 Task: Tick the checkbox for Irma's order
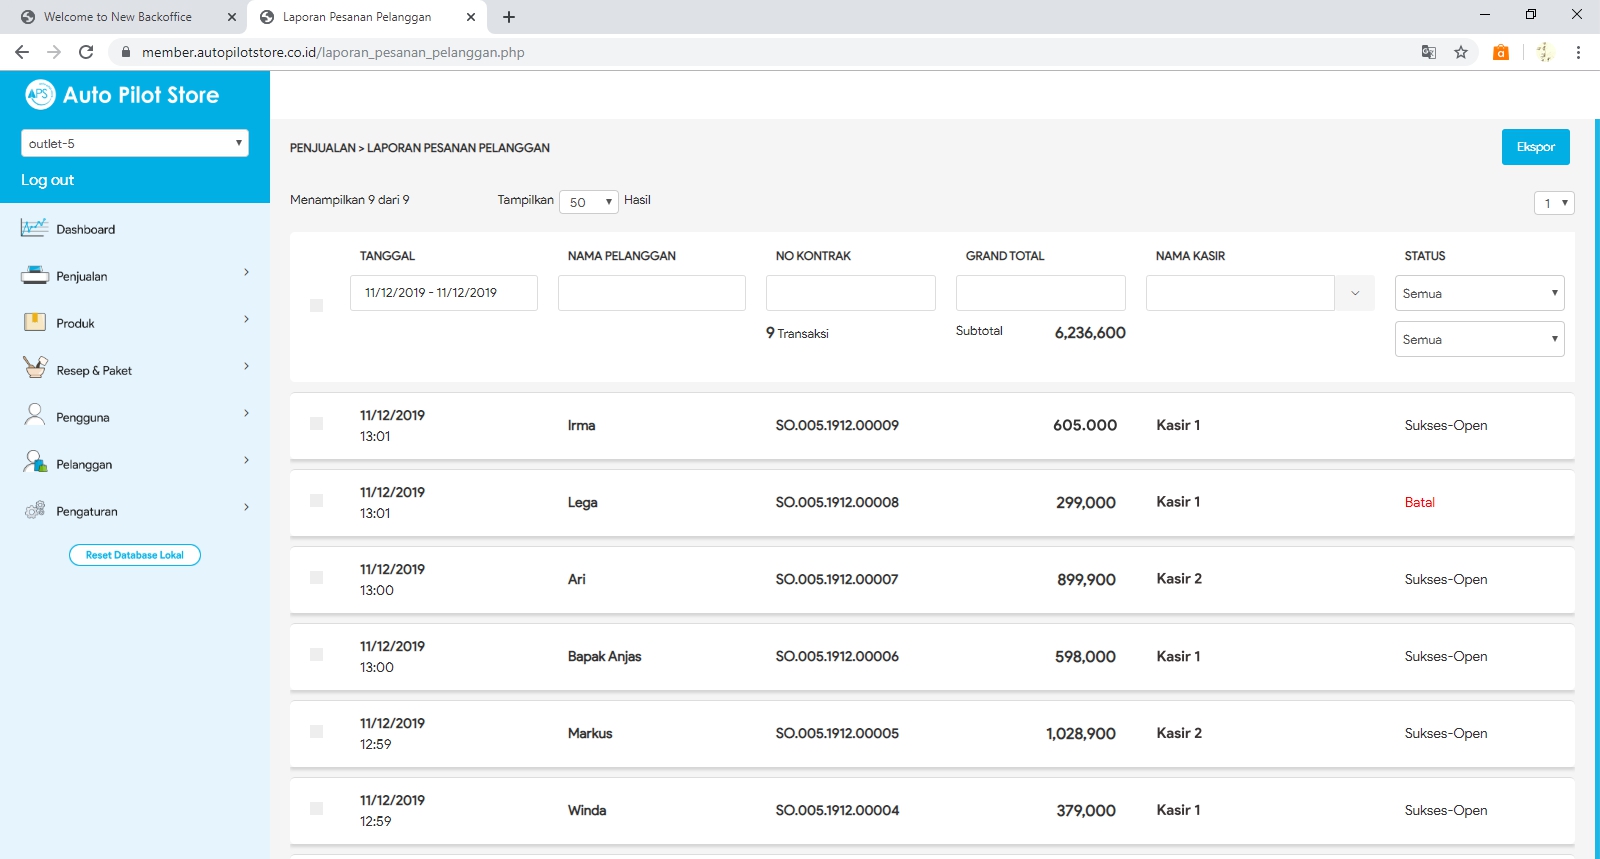pyautogui.click(x=316, y=424)
